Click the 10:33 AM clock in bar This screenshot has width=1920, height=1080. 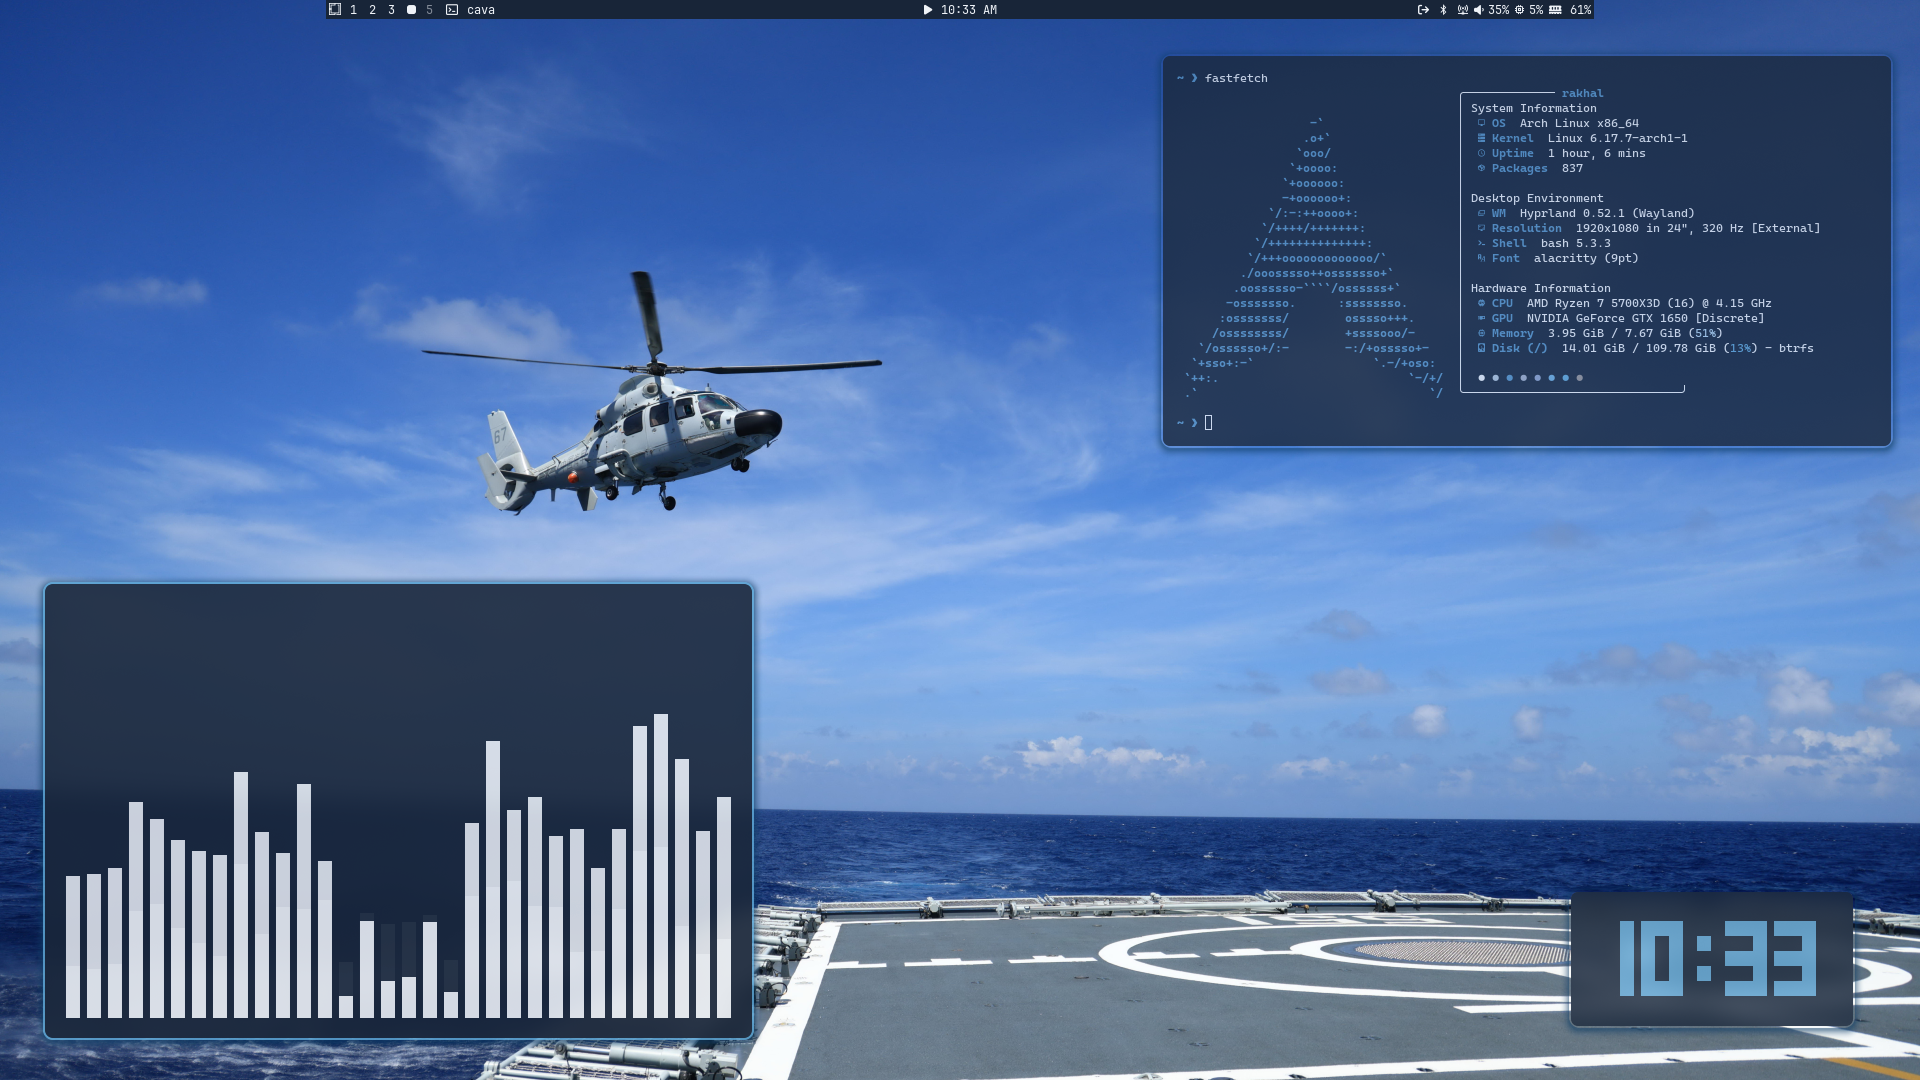pos(968,10)
